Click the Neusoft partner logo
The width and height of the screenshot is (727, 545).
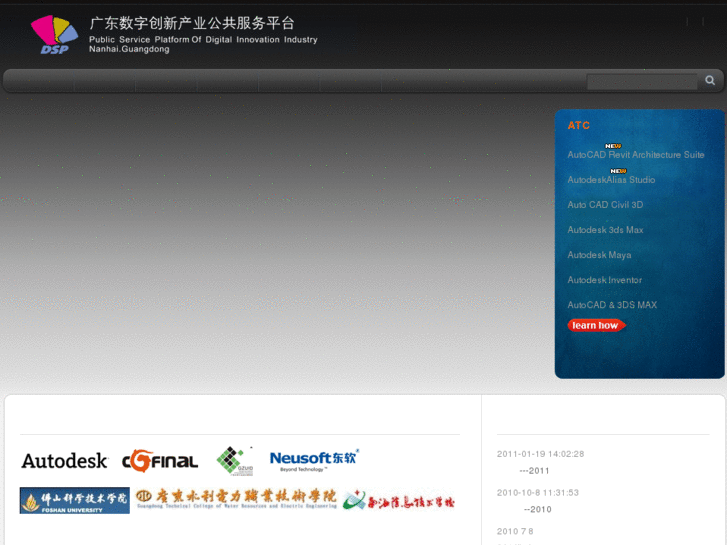click(314, 460)
